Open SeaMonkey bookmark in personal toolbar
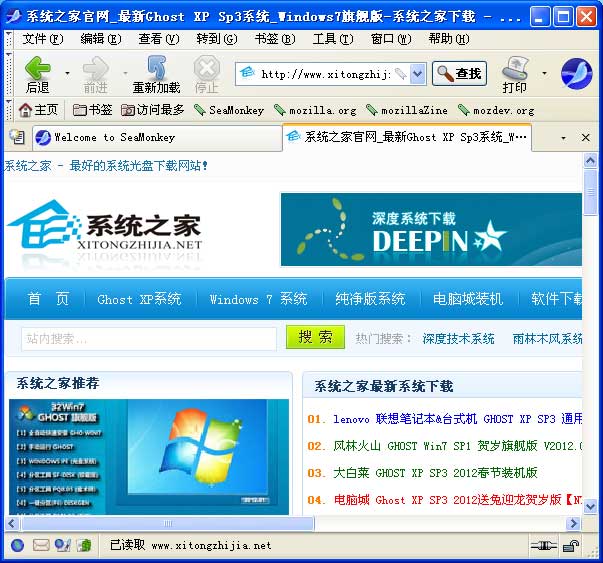 229,110
